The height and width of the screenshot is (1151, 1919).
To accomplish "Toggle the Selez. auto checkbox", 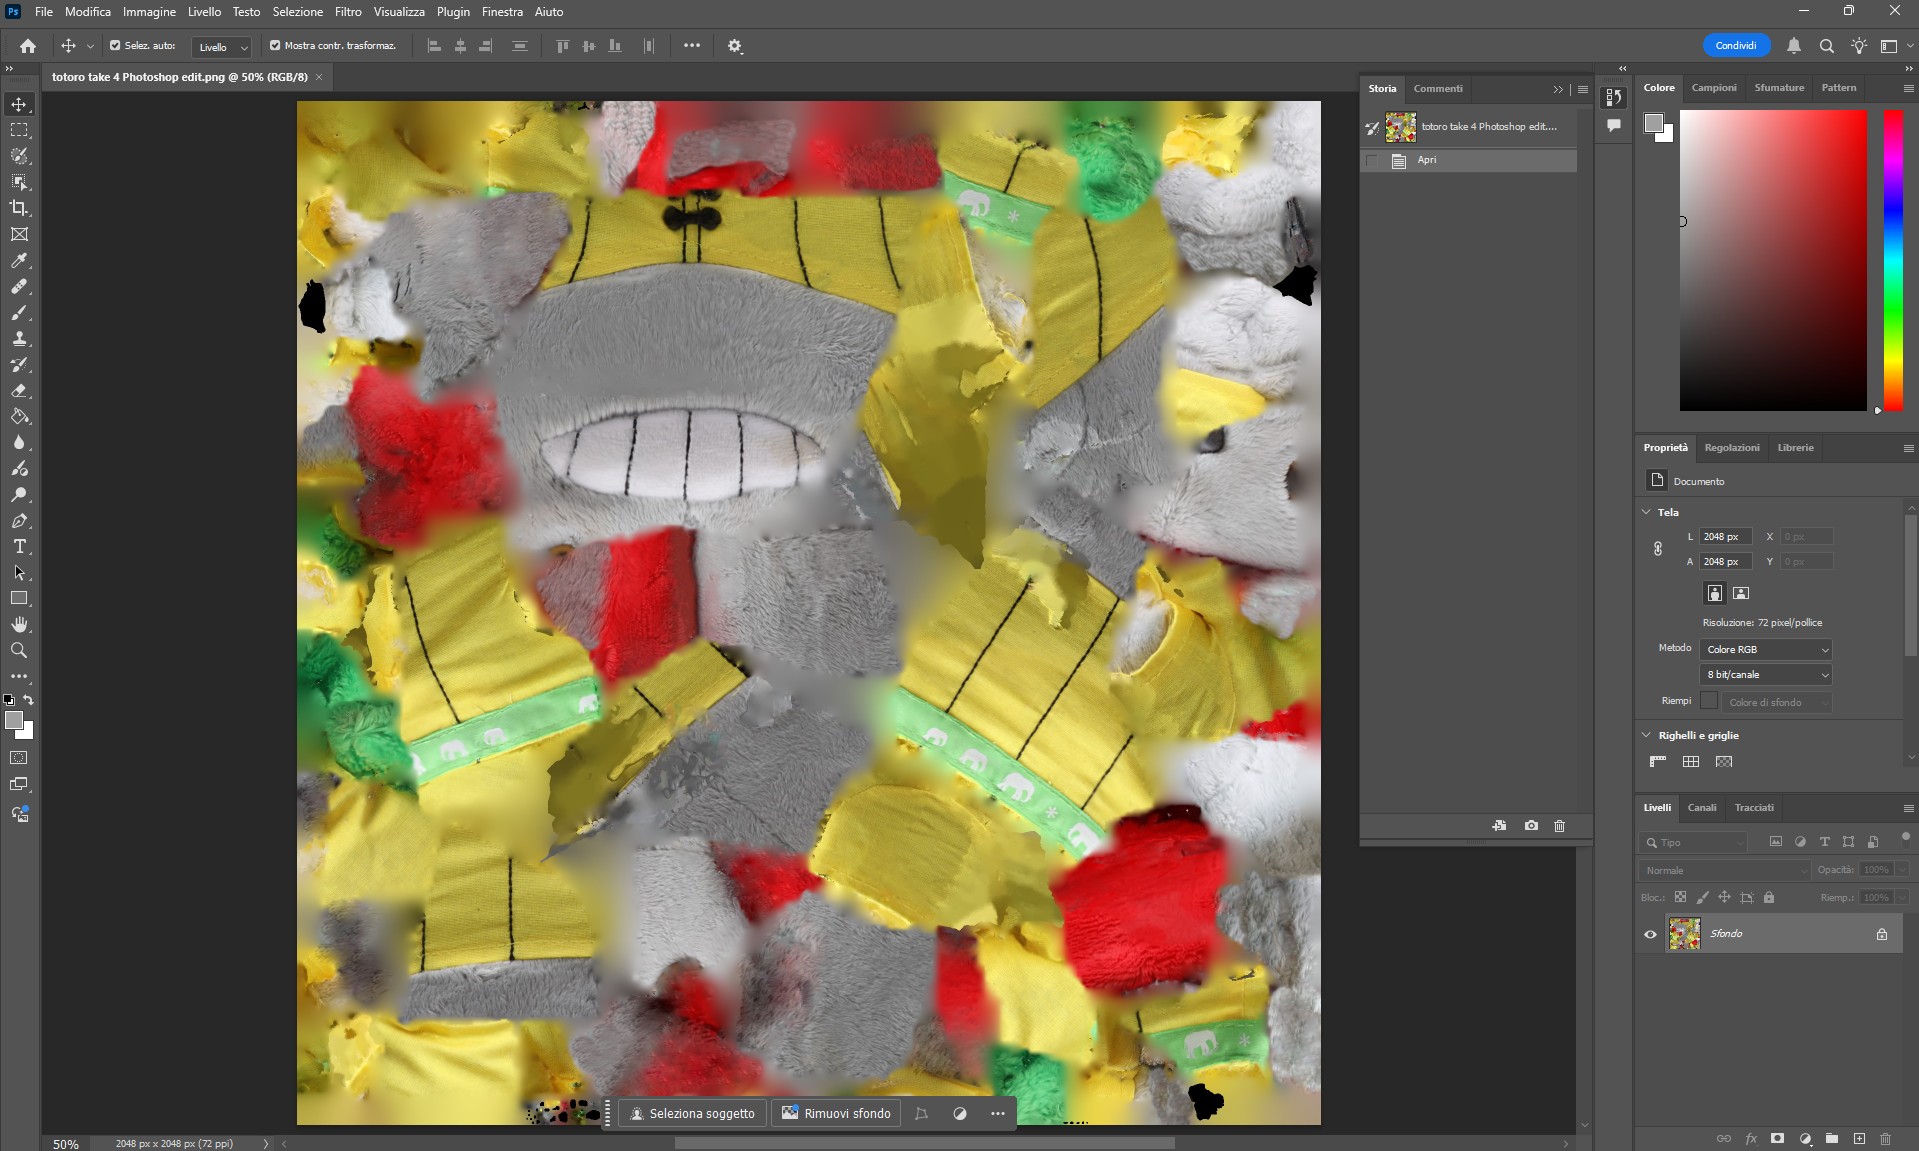I will [x=115, y=45].
